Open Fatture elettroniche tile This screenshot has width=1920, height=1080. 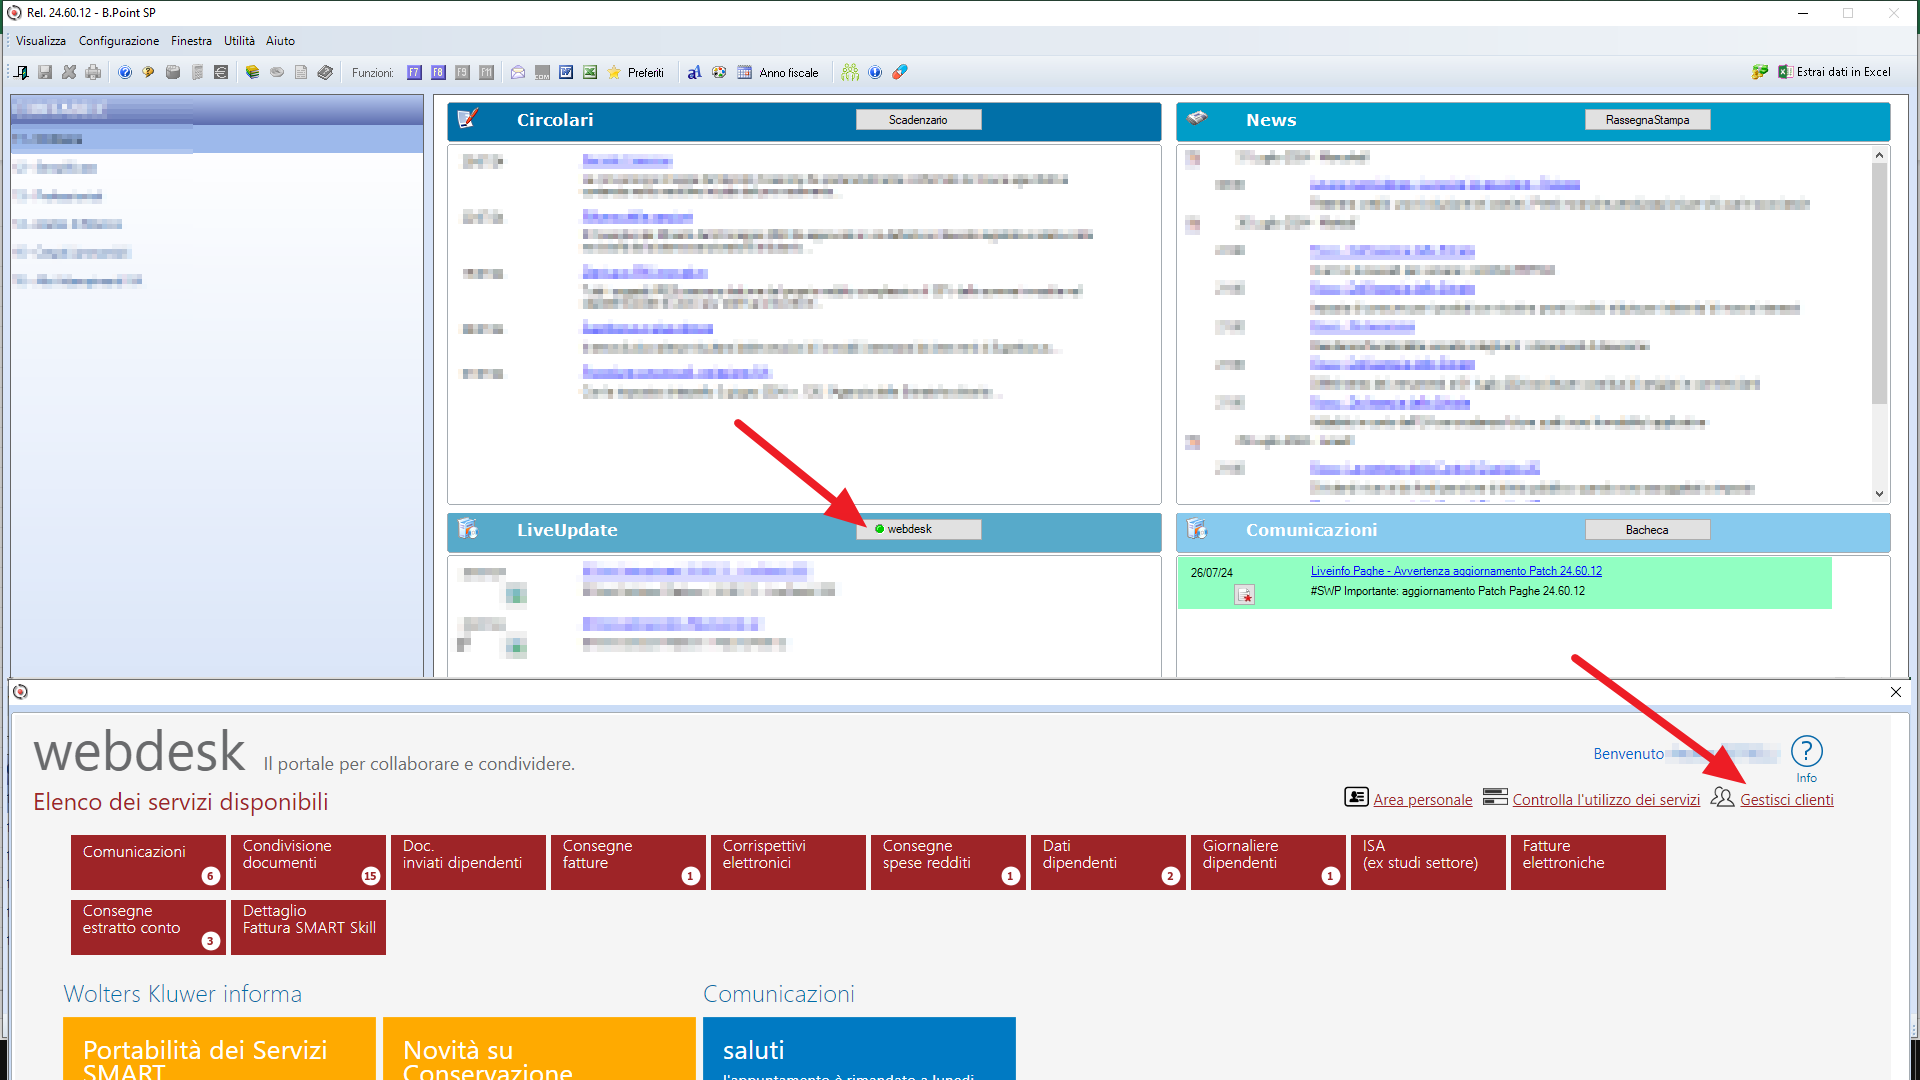pyautogui.click(x=1588, y=862)
